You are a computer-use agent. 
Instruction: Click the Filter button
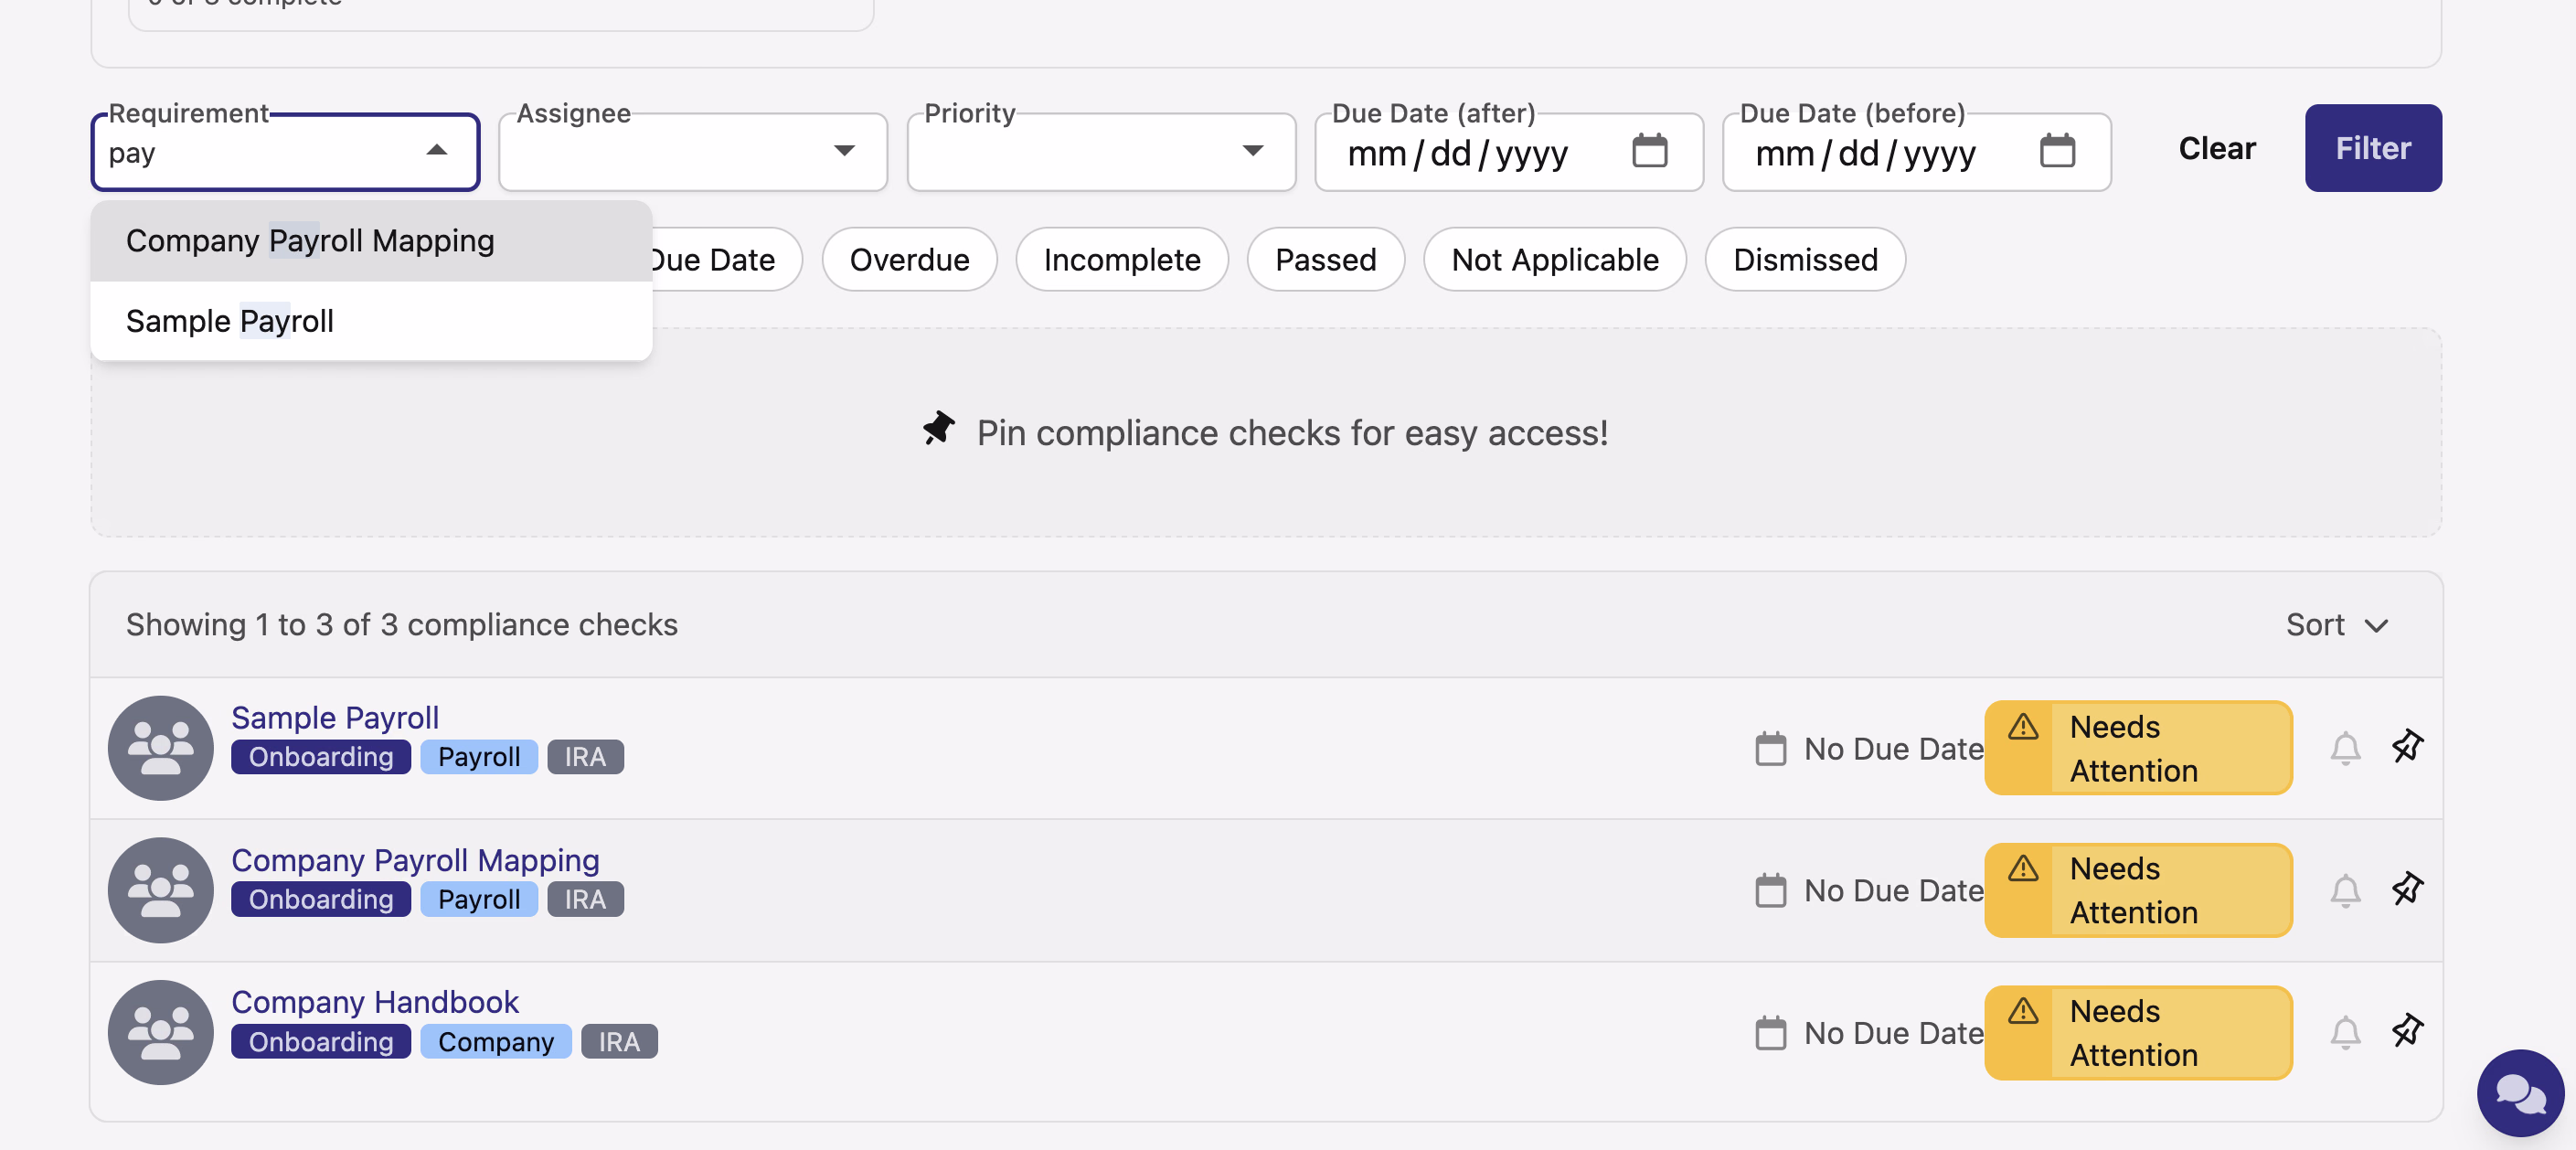(x=2372, y=148)
